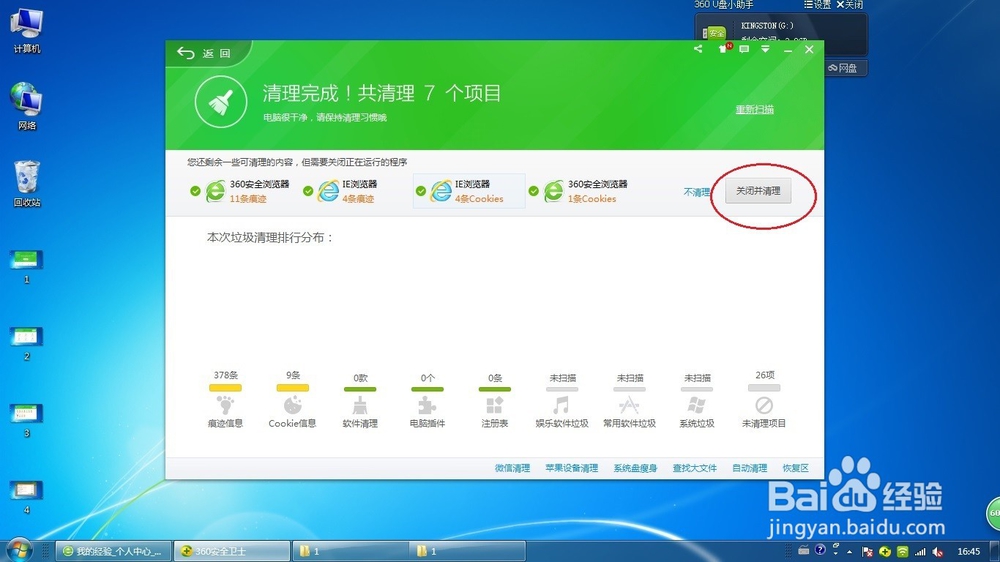Switch to 我的经验_个人中心 taskbar item
This screenshot has height=562, width=1000.
coord(114,551)
